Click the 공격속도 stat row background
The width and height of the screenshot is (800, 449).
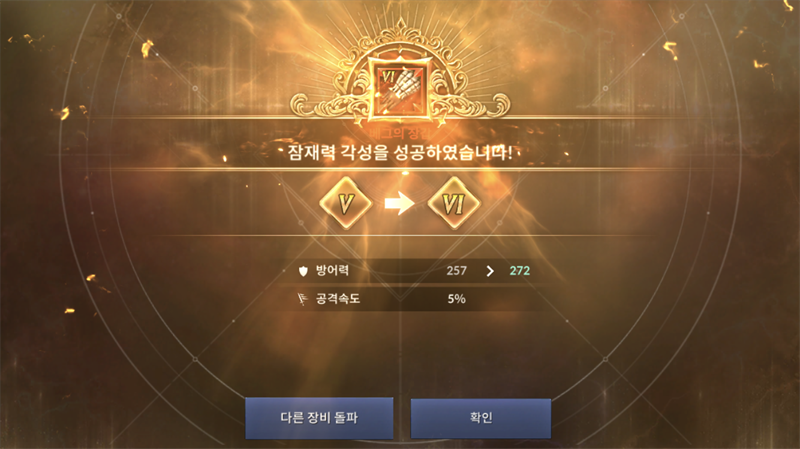click(416, 299)
